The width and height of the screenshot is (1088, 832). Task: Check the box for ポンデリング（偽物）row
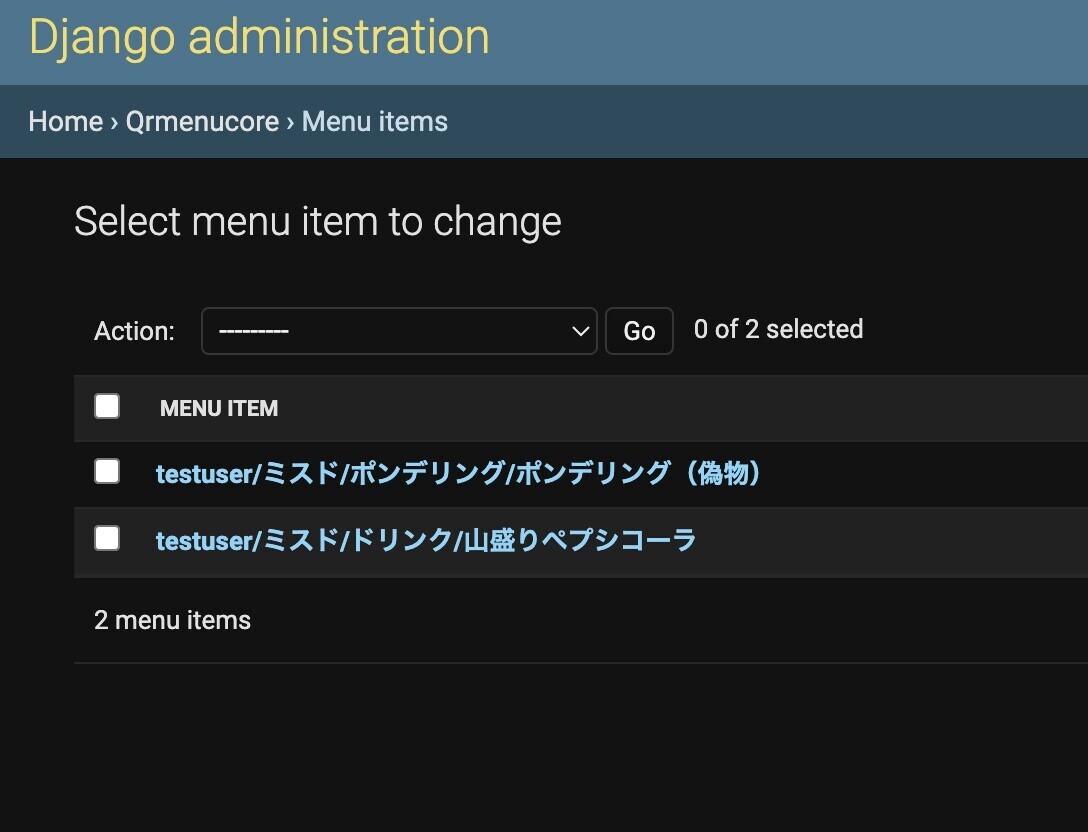coord(106,471)
